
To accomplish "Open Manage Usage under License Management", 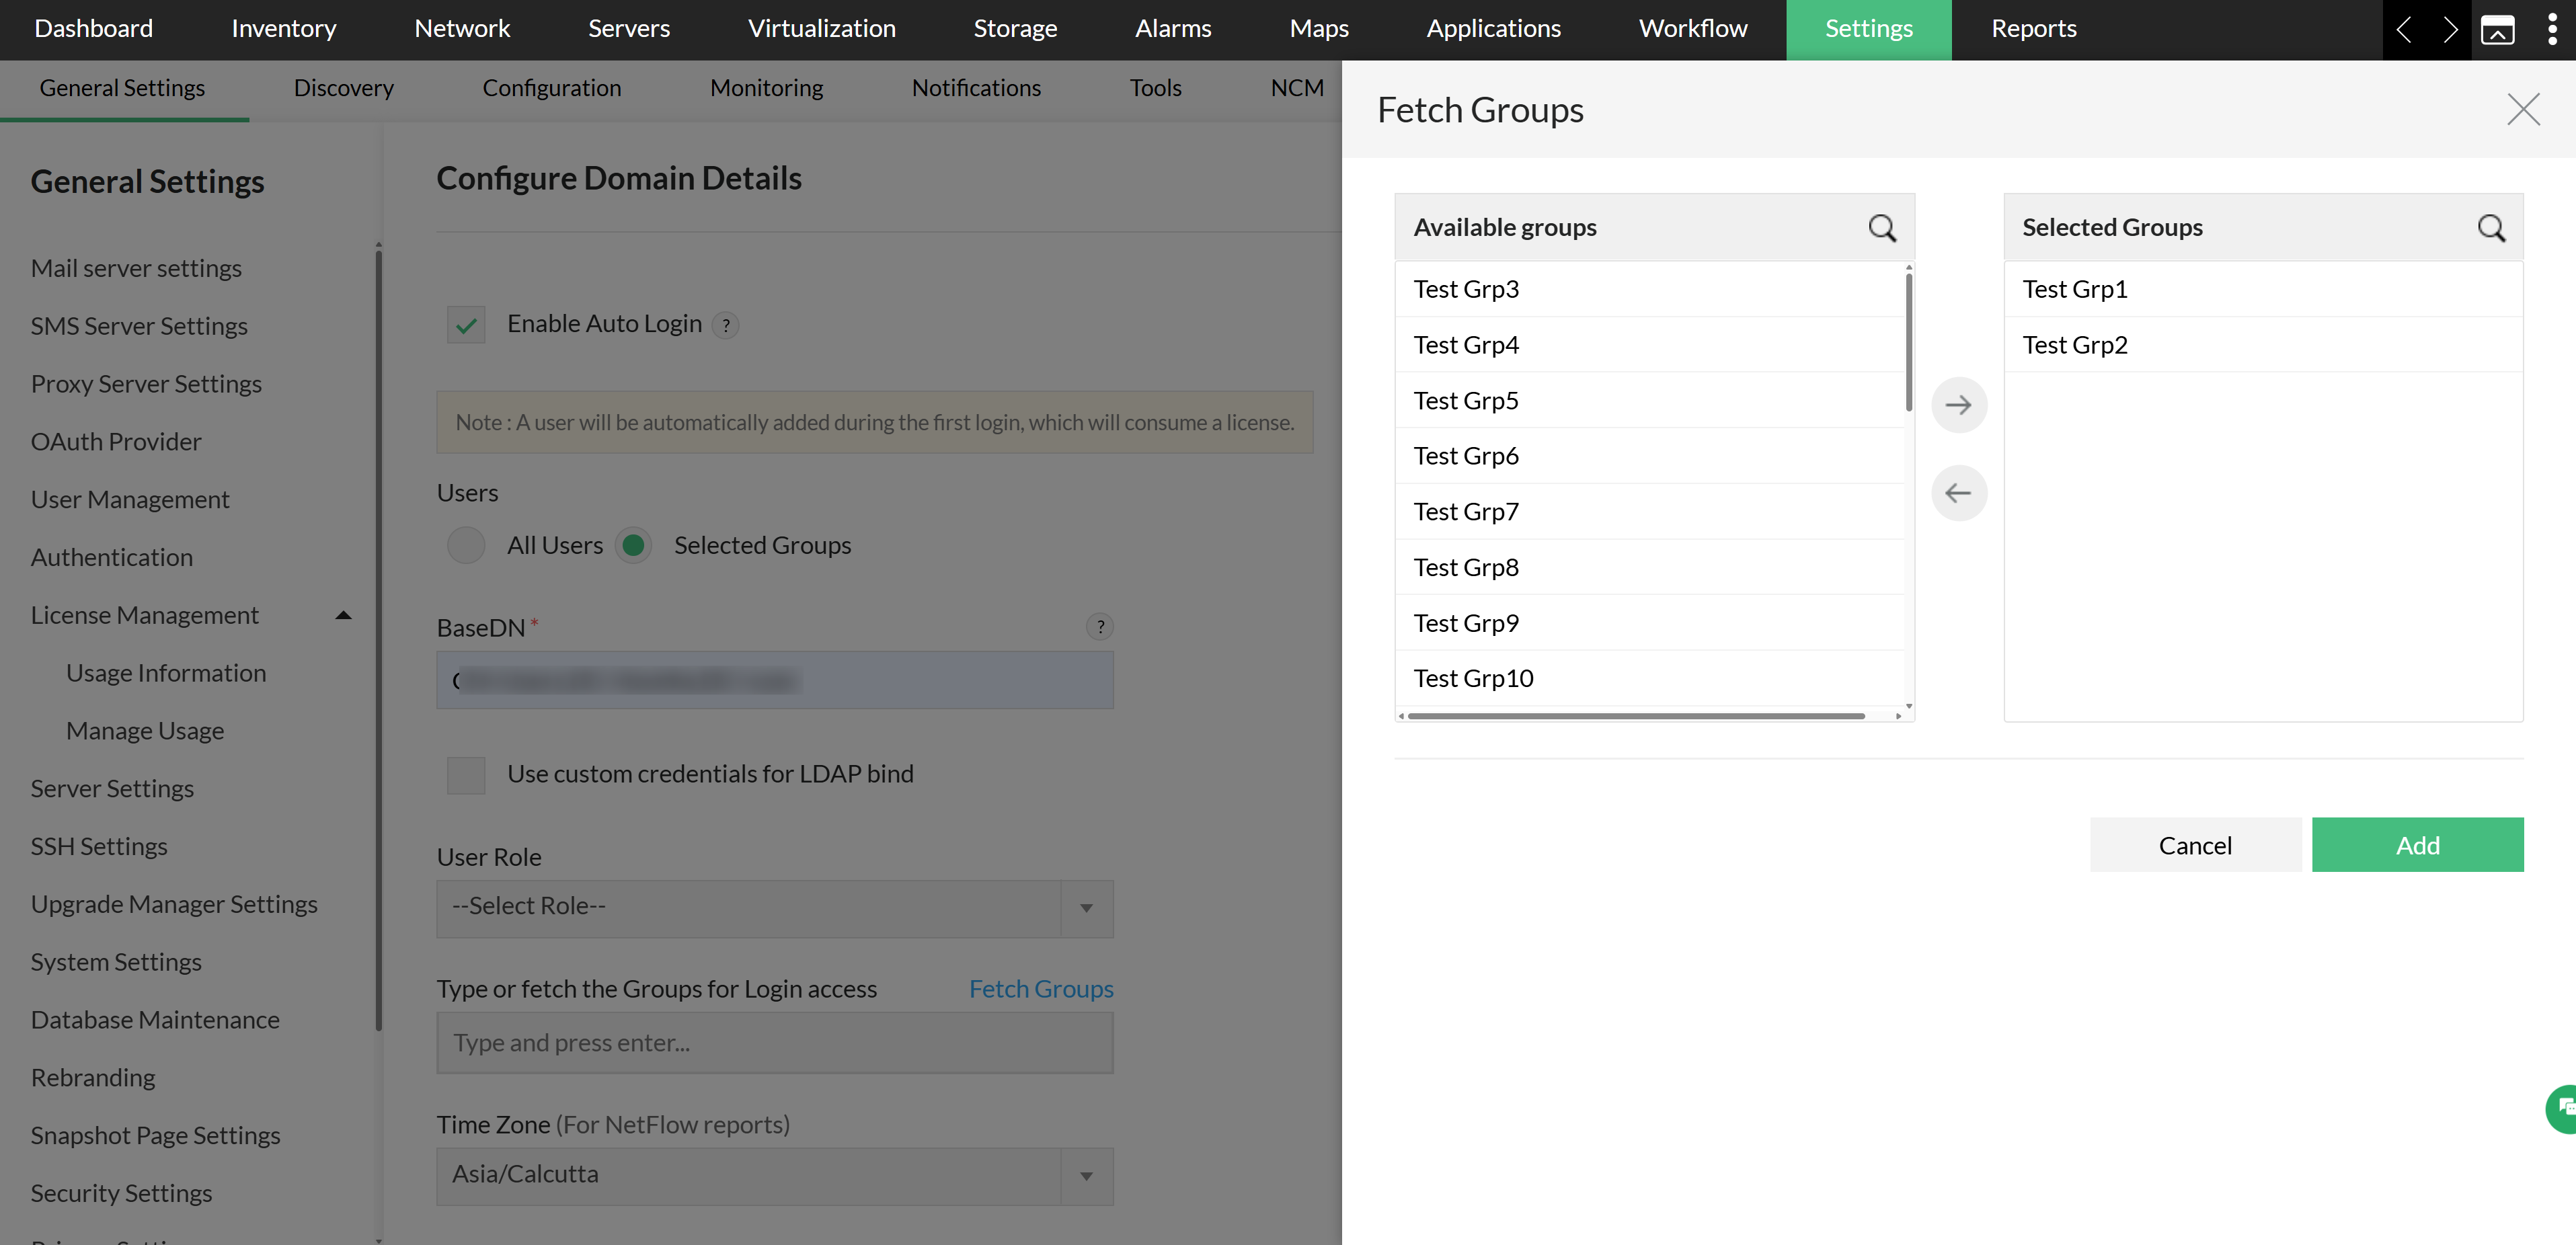I will 145,730.
